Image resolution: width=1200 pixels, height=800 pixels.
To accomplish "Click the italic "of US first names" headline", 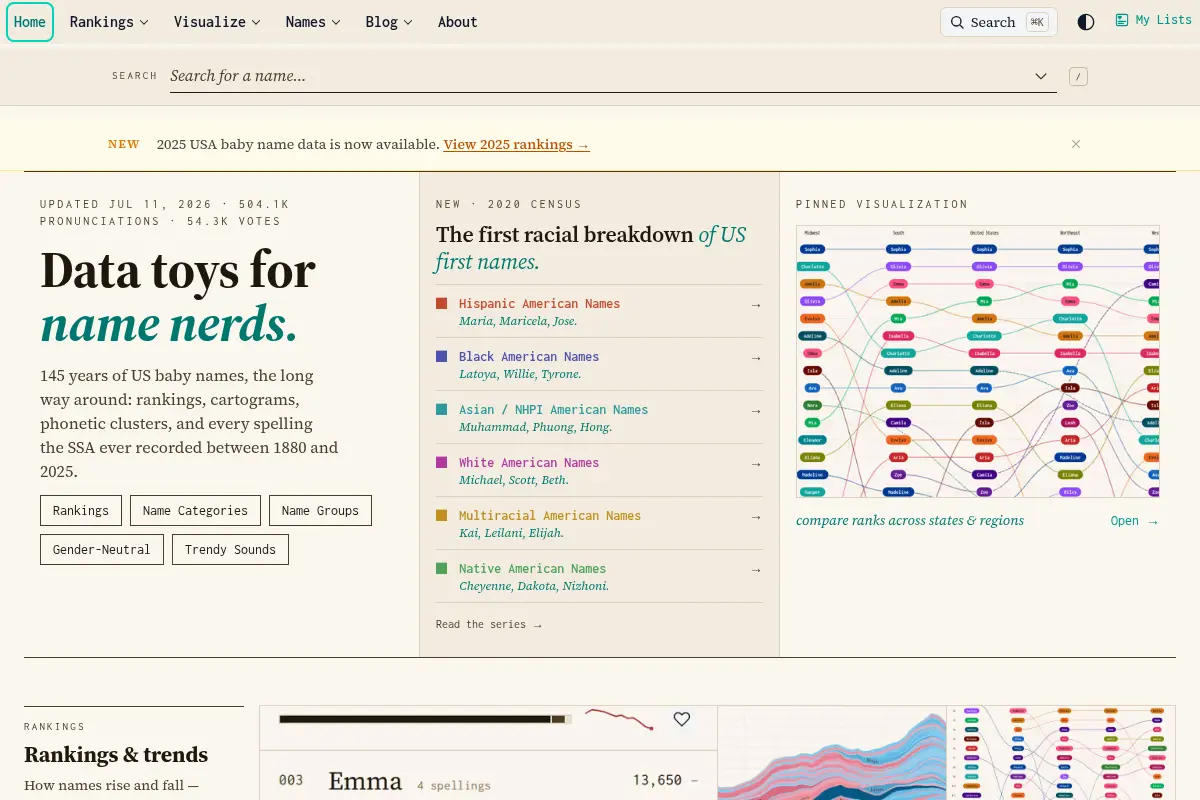I will [590, 248].
